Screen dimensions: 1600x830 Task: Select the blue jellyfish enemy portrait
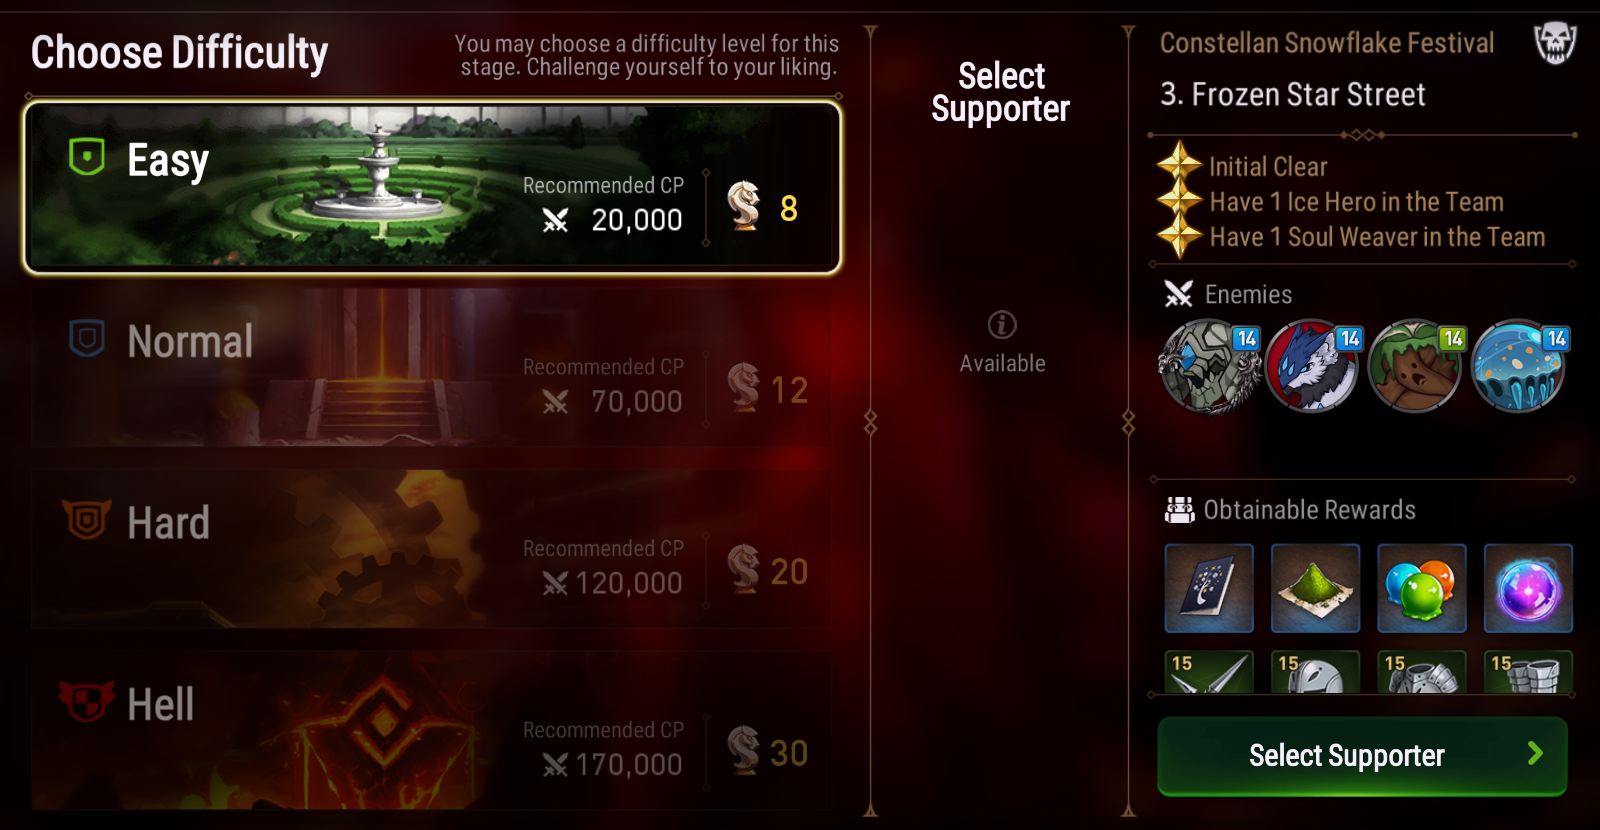click(1520, 366)
